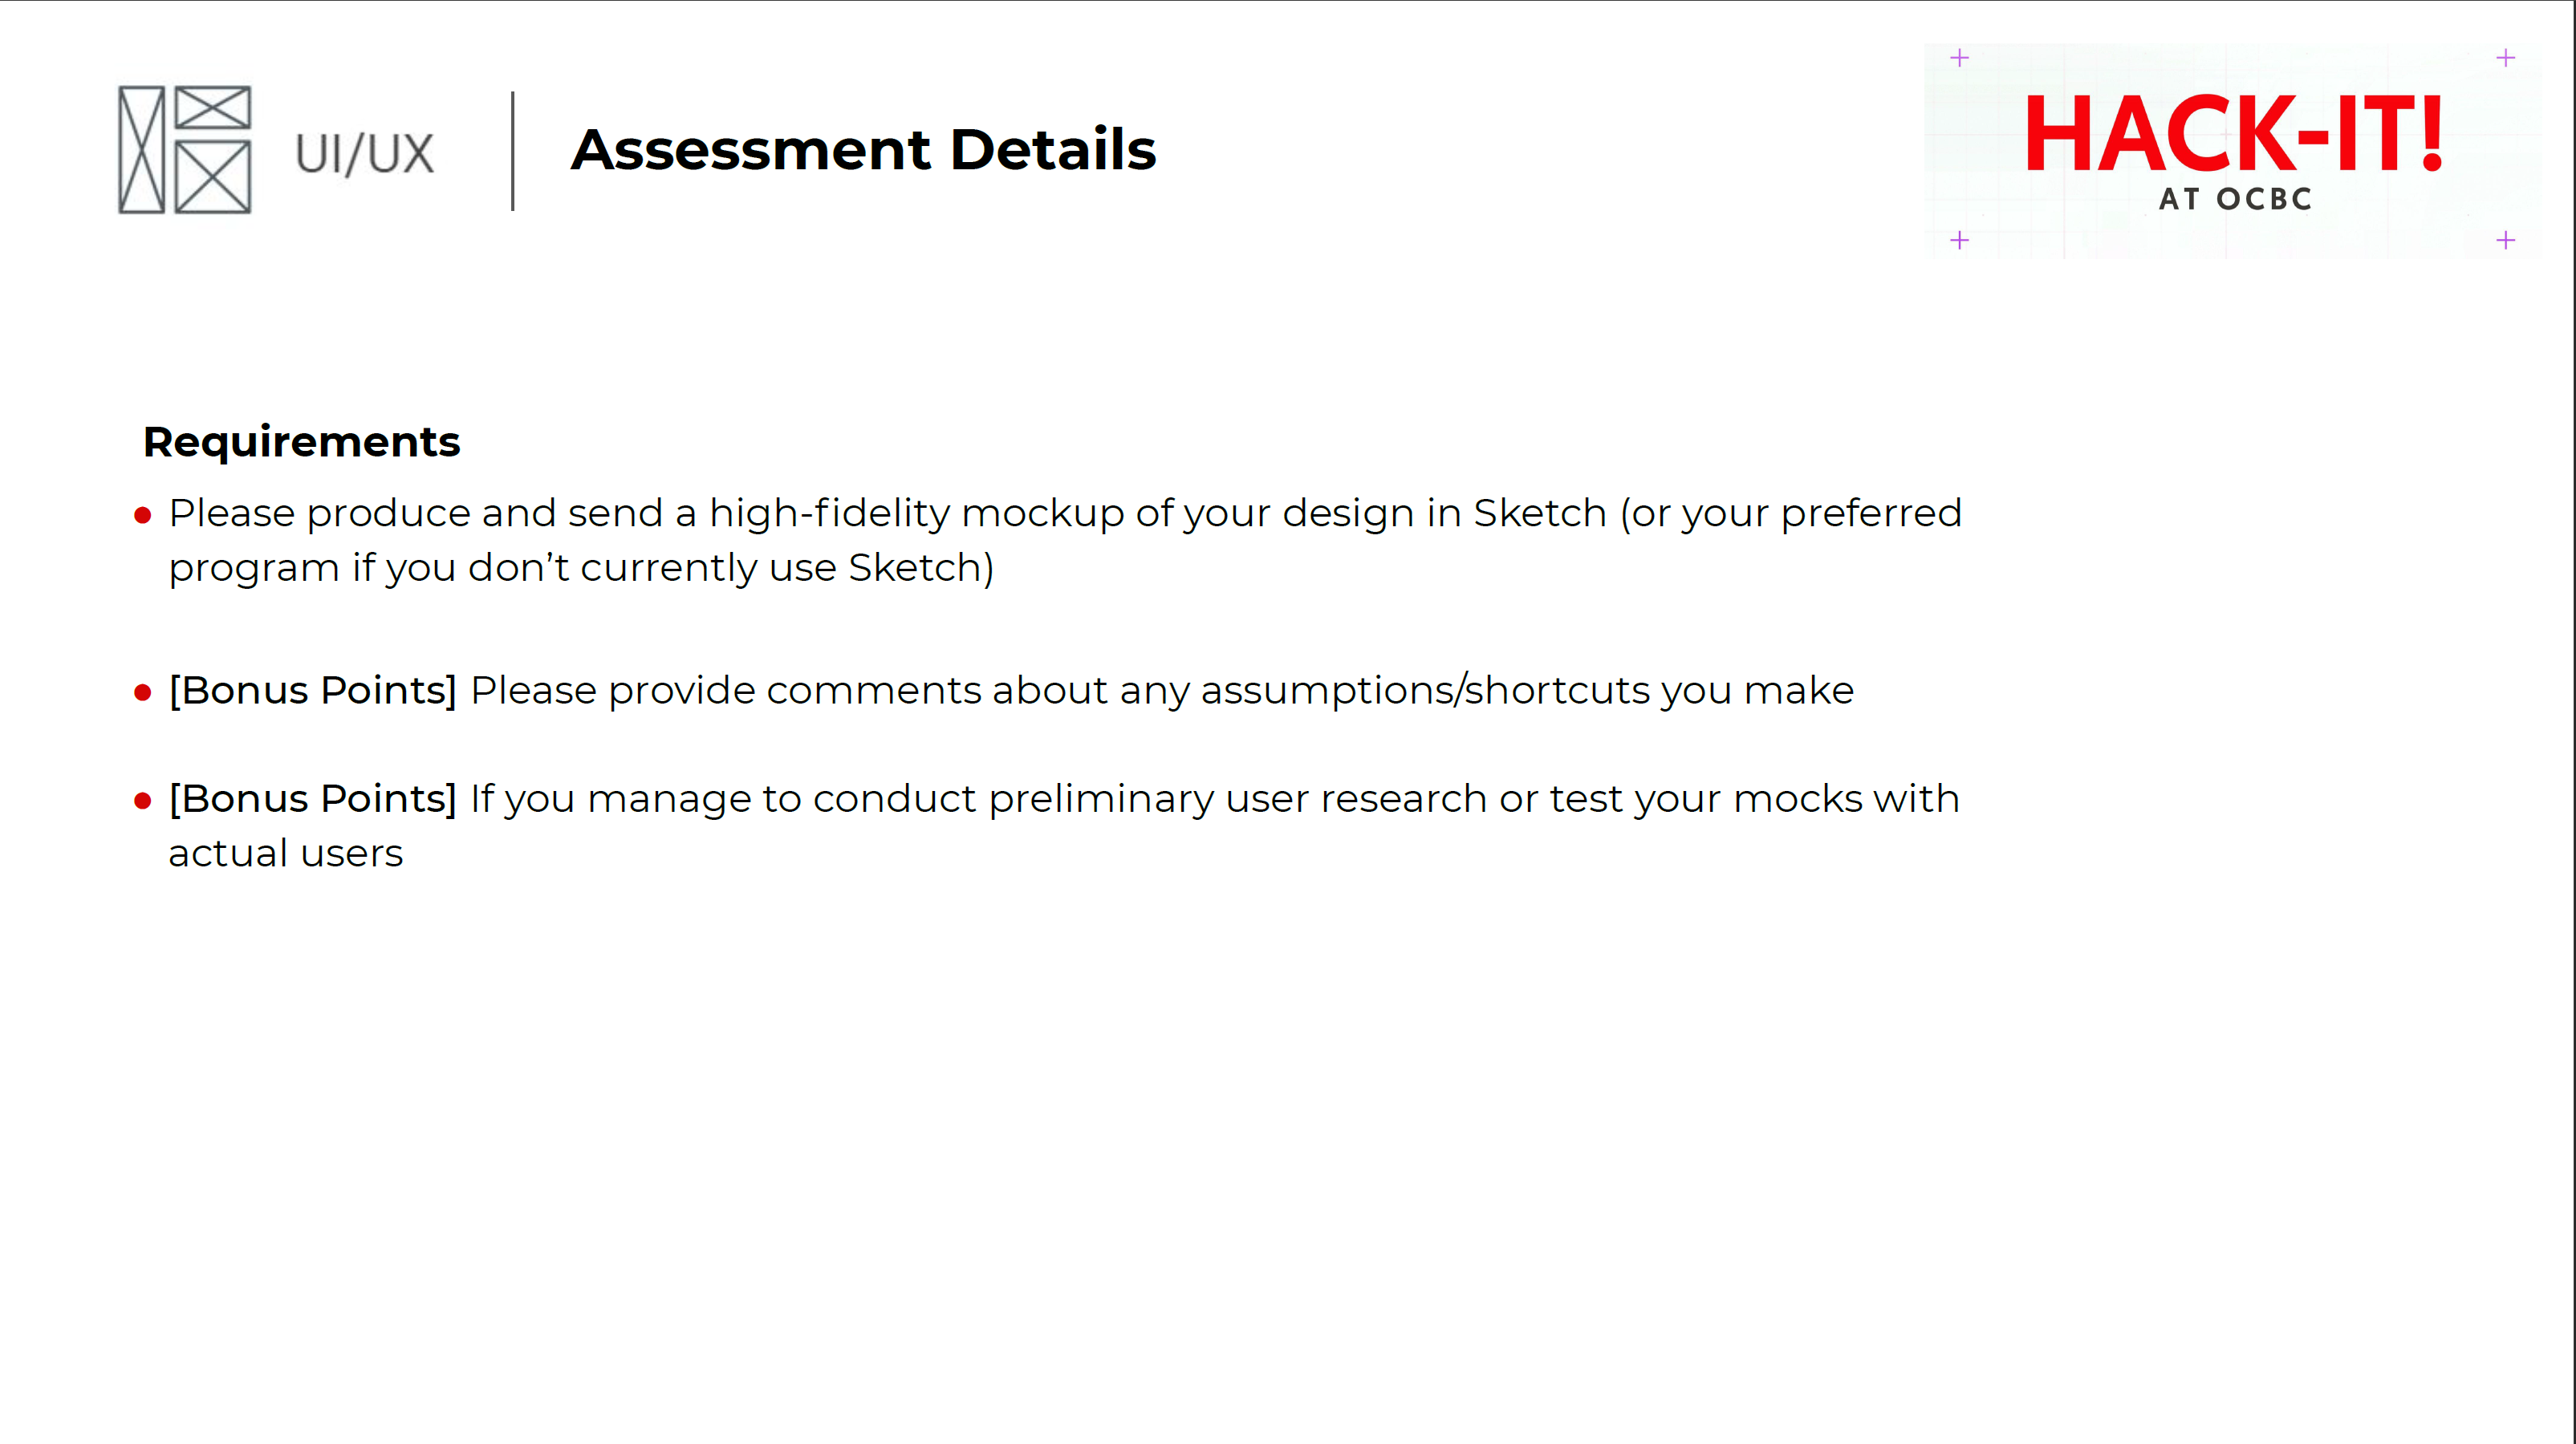Click the Requirements heading
The width and height of the screenshot is (2576, 1444).
pos(302,442)
